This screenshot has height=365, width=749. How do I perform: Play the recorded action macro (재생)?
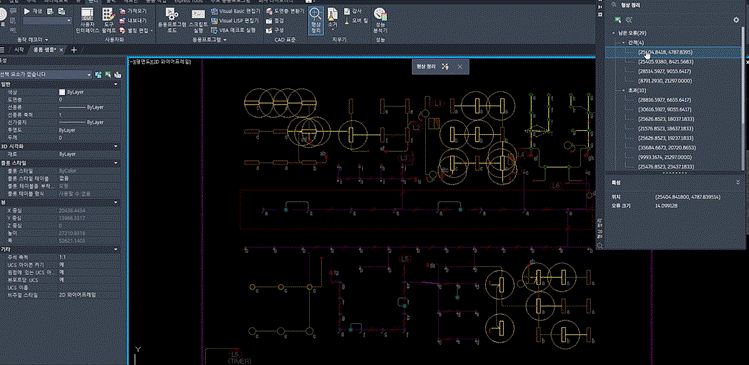[33, 11]
